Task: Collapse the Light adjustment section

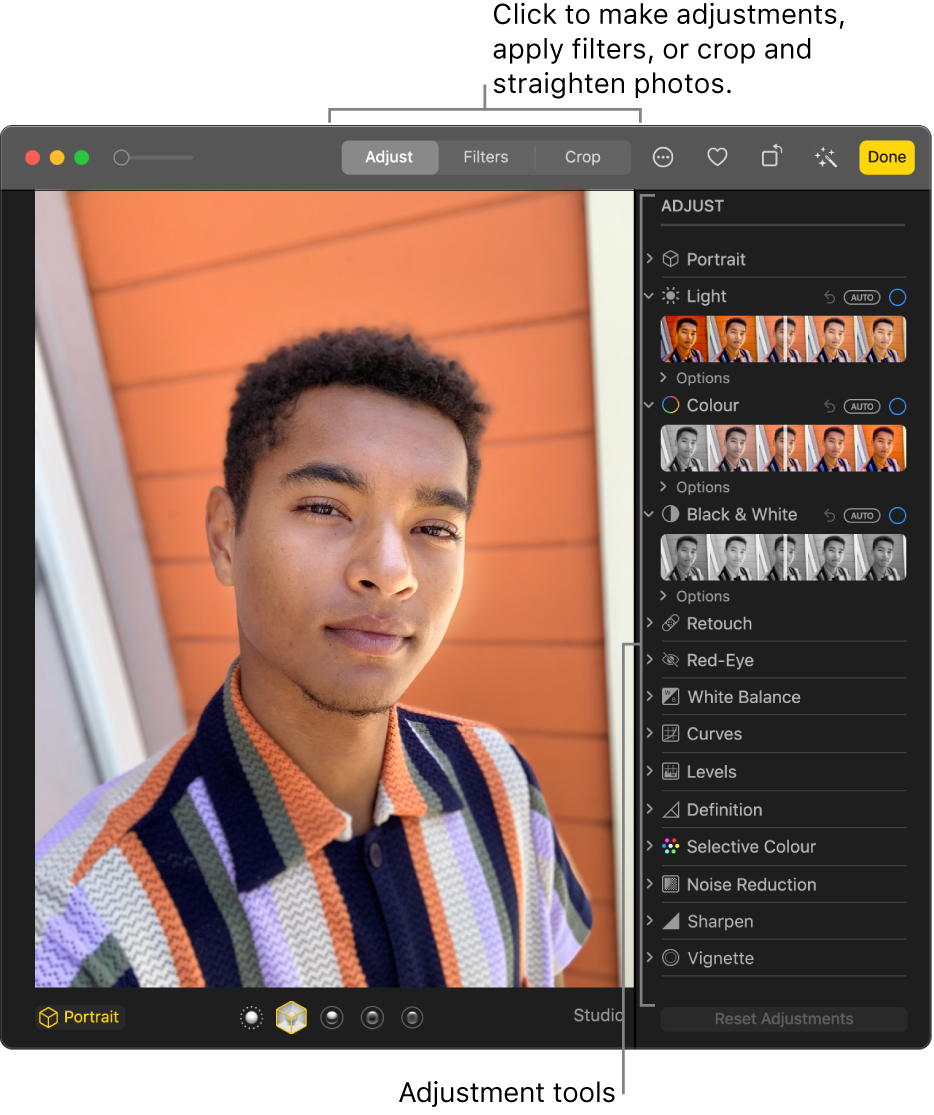Action: coord(650,296)
